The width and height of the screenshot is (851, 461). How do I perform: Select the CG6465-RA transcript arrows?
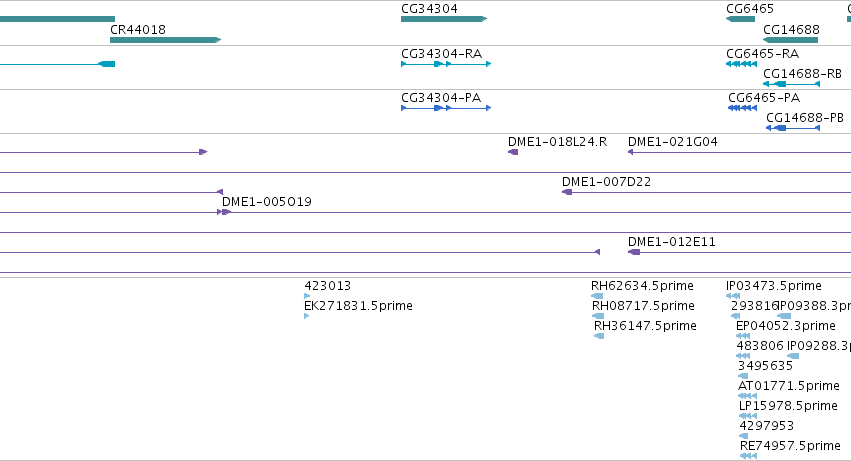point(741,64)
